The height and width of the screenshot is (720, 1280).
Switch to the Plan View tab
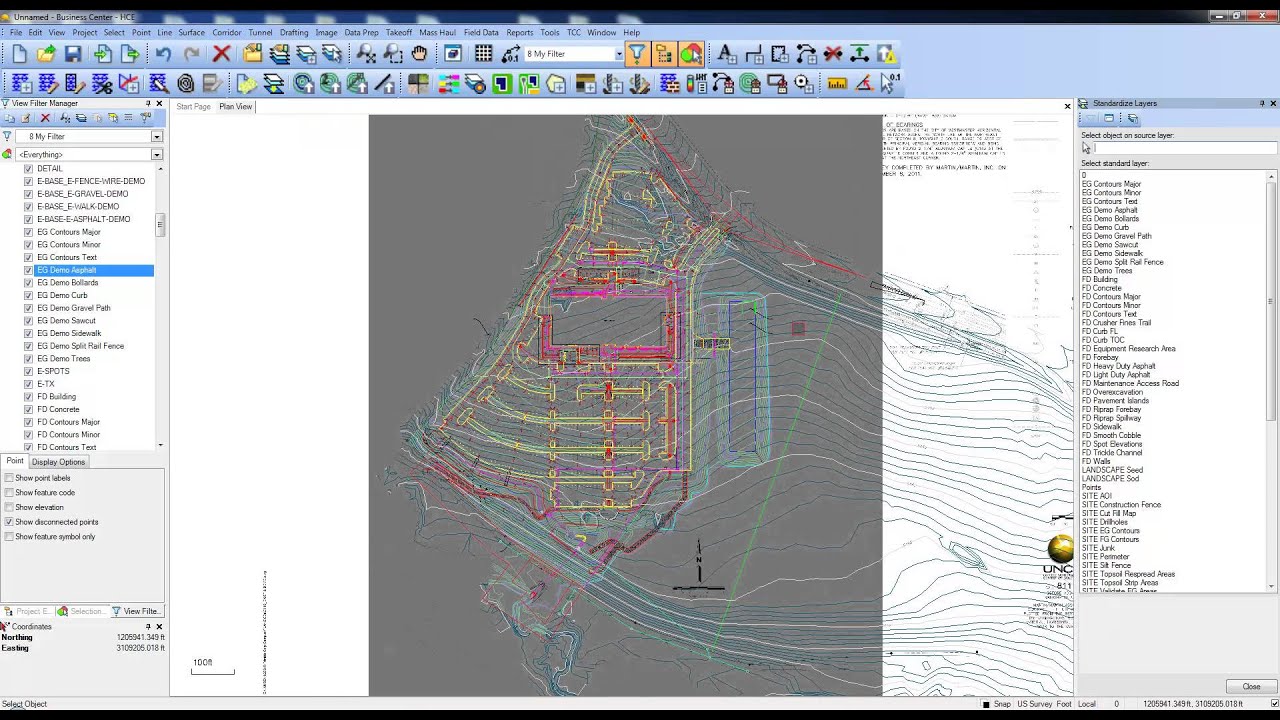coord(236,107)
